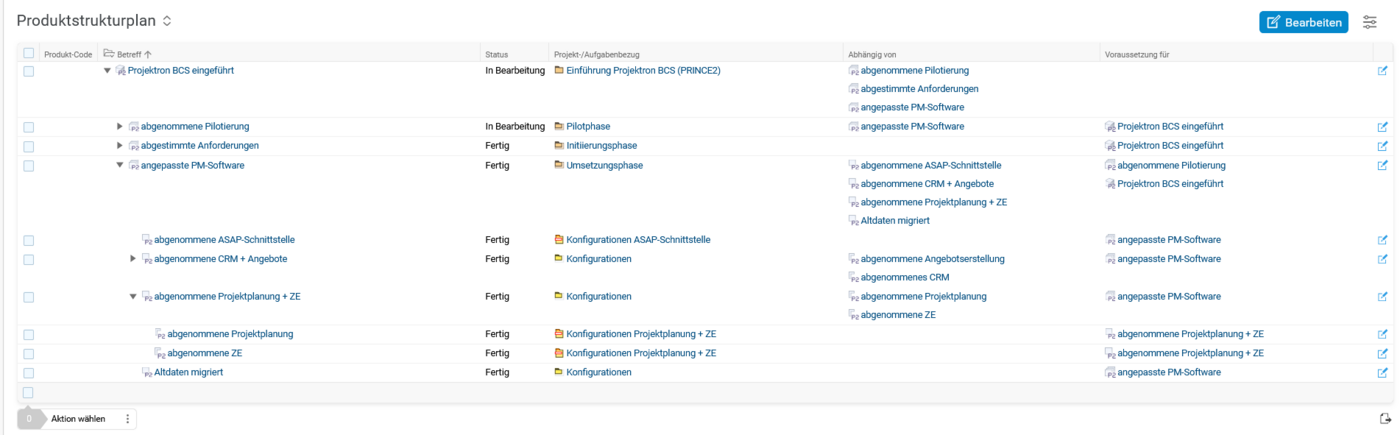Click export icon at bottom right
This screenshot has height=435, width=1400.
click(x=1385, y=419)
